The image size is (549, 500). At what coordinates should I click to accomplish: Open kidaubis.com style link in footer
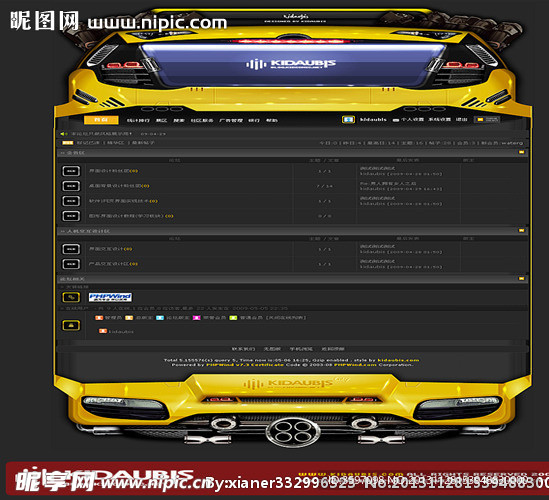(398, 360)
